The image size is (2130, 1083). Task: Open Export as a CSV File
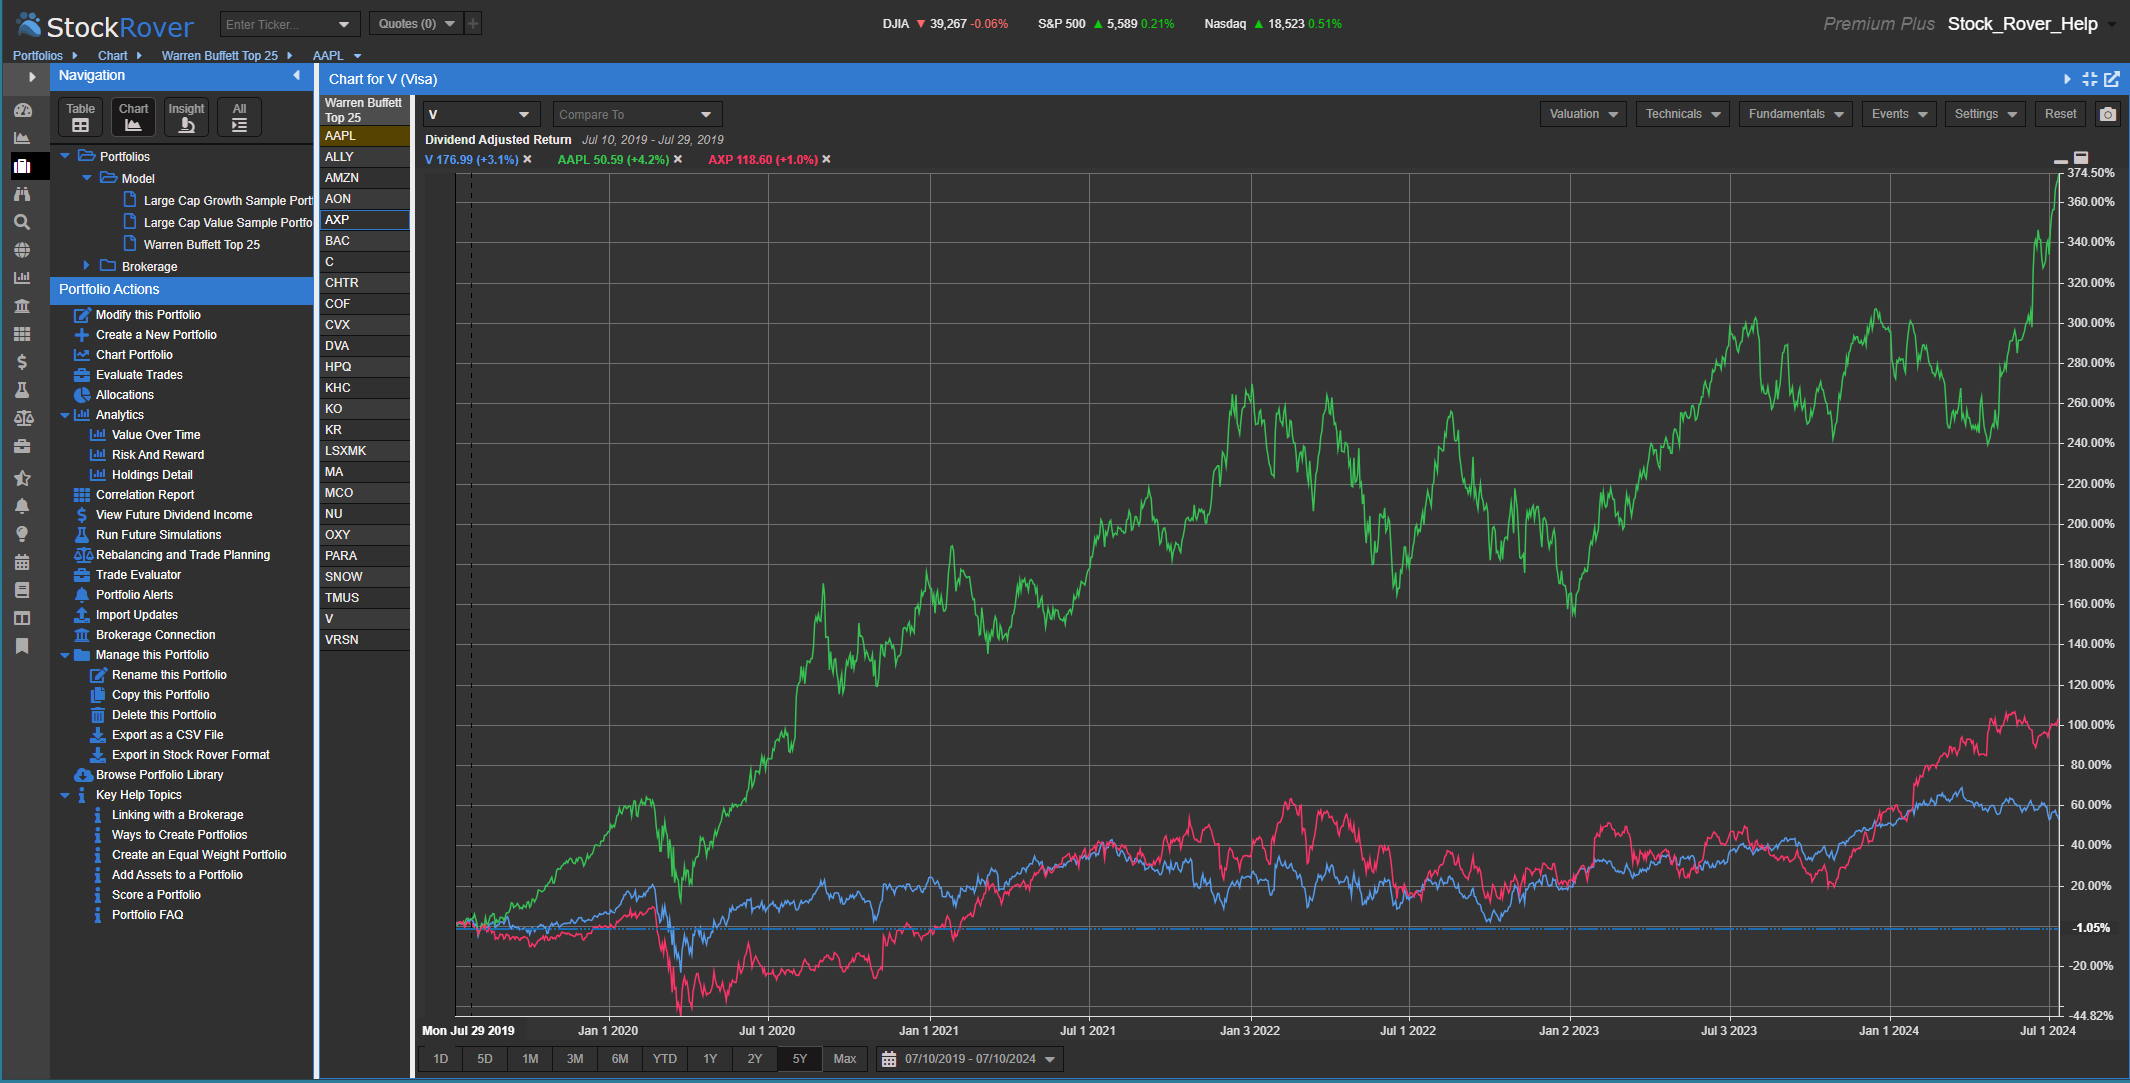tap(167, 735)
